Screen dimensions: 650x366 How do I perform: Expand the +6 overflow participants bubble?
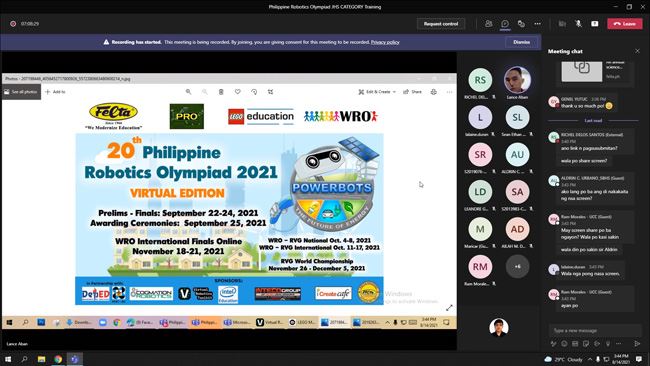517,266
